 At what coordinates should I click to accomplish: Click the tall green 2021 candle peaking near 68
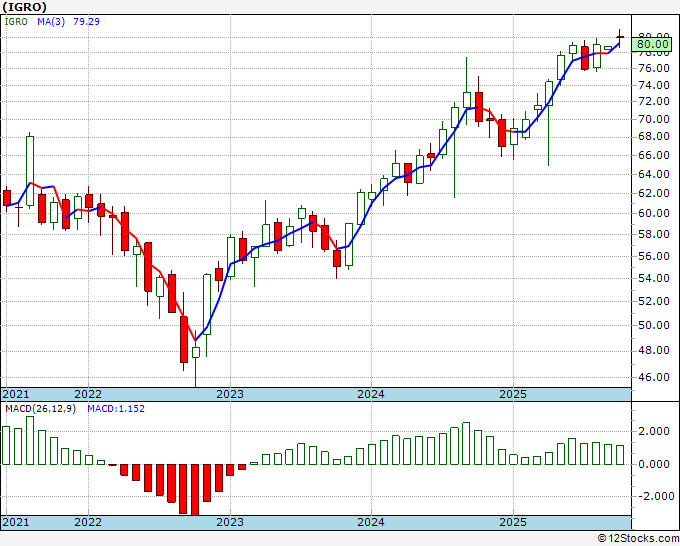click(30, 170)
